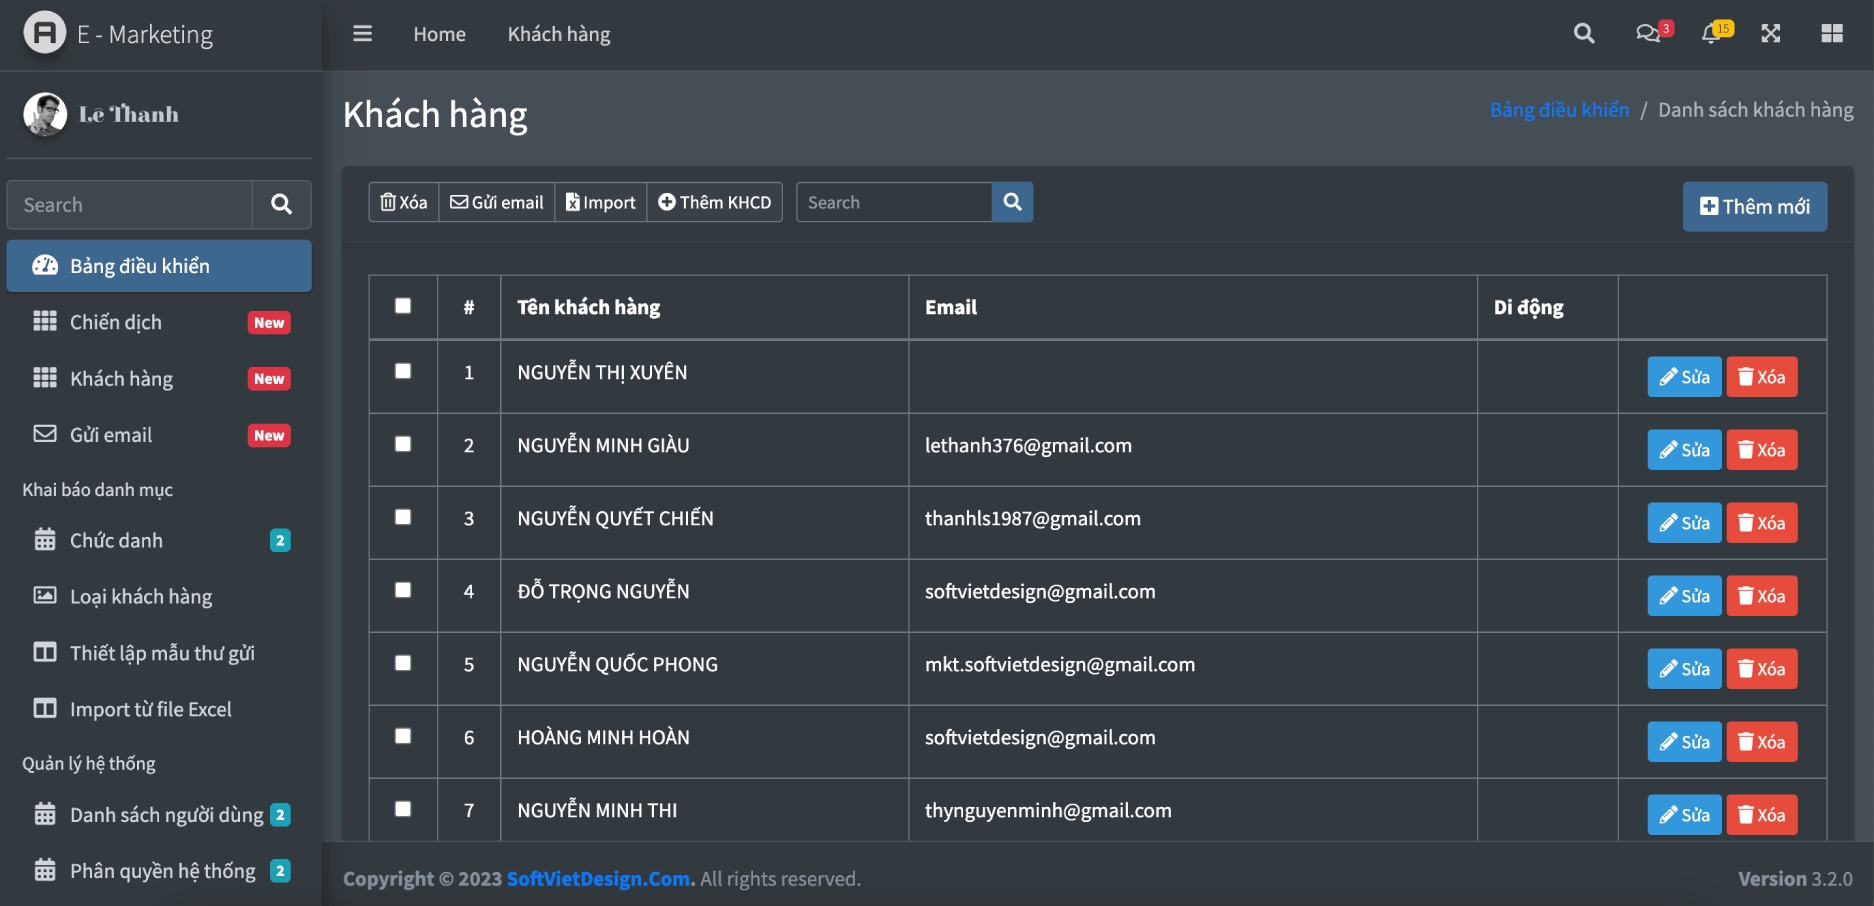The height and width of the screenshot is (906, 1874).
Task: Click Sửa for NGUYỄN MINH GIÀU
Action: [x=1684, y=450]
